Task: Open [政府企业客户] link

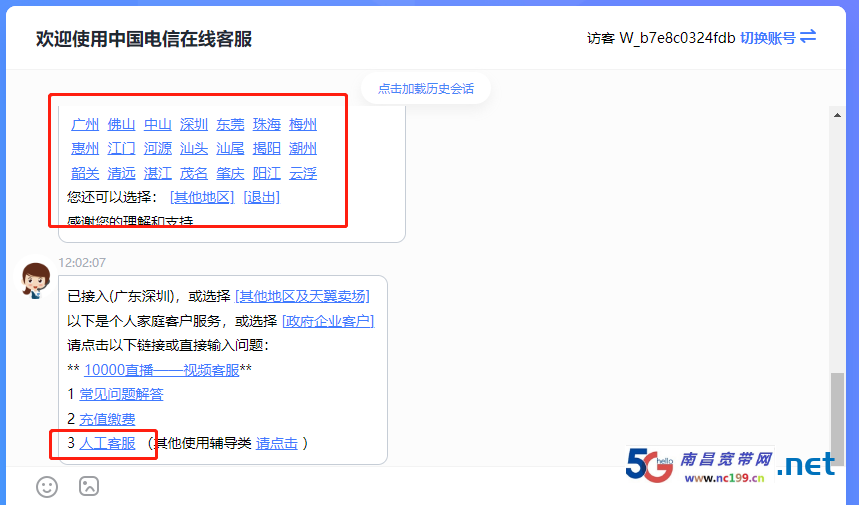Action: point(328,321)
